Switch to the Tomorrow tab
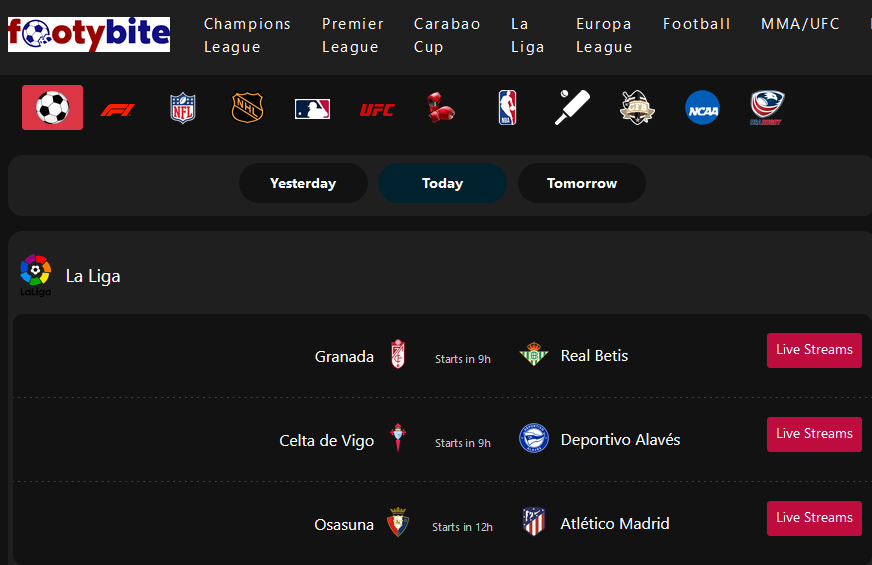872x565 pixels. [582, 183]
